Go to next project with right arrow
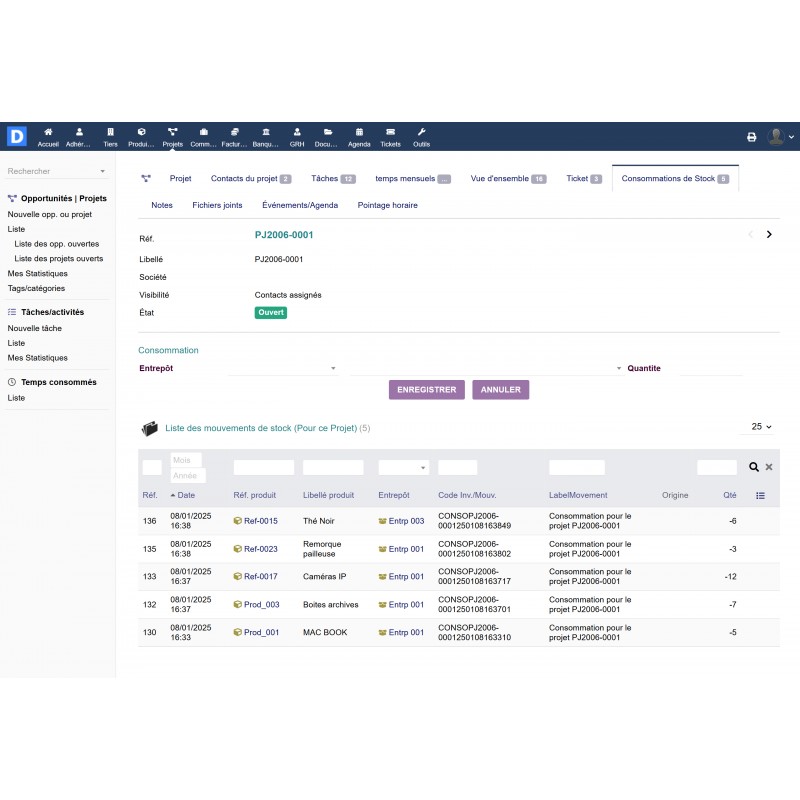 point(768,235)
